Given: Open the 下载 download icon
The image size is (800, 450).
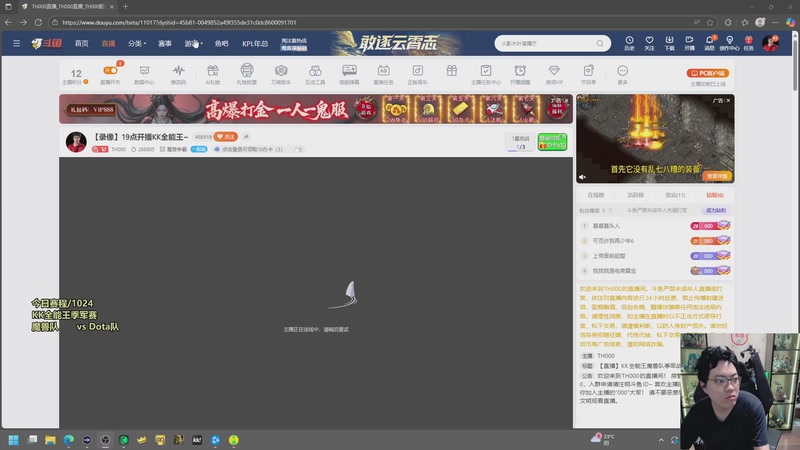Looking at the screenshot, I should pyautogui.click(x=669, y=43).
